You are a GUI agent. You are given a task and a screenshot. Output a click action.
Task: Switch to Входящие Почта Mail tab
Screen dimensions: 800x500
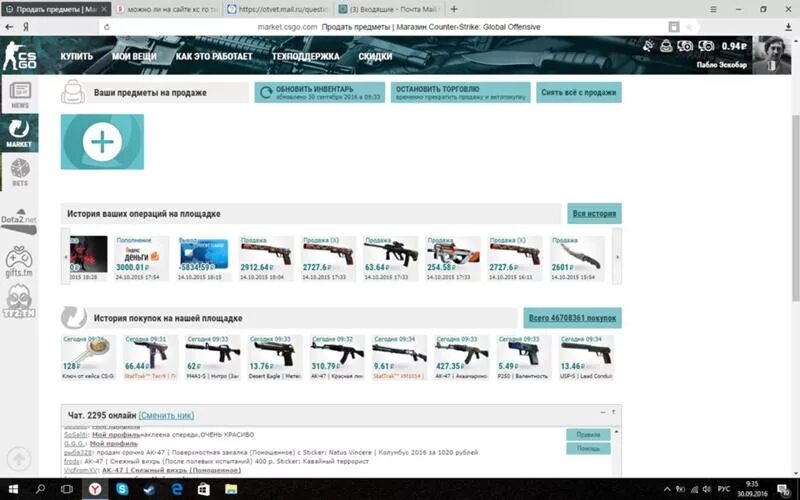(389, 9)
